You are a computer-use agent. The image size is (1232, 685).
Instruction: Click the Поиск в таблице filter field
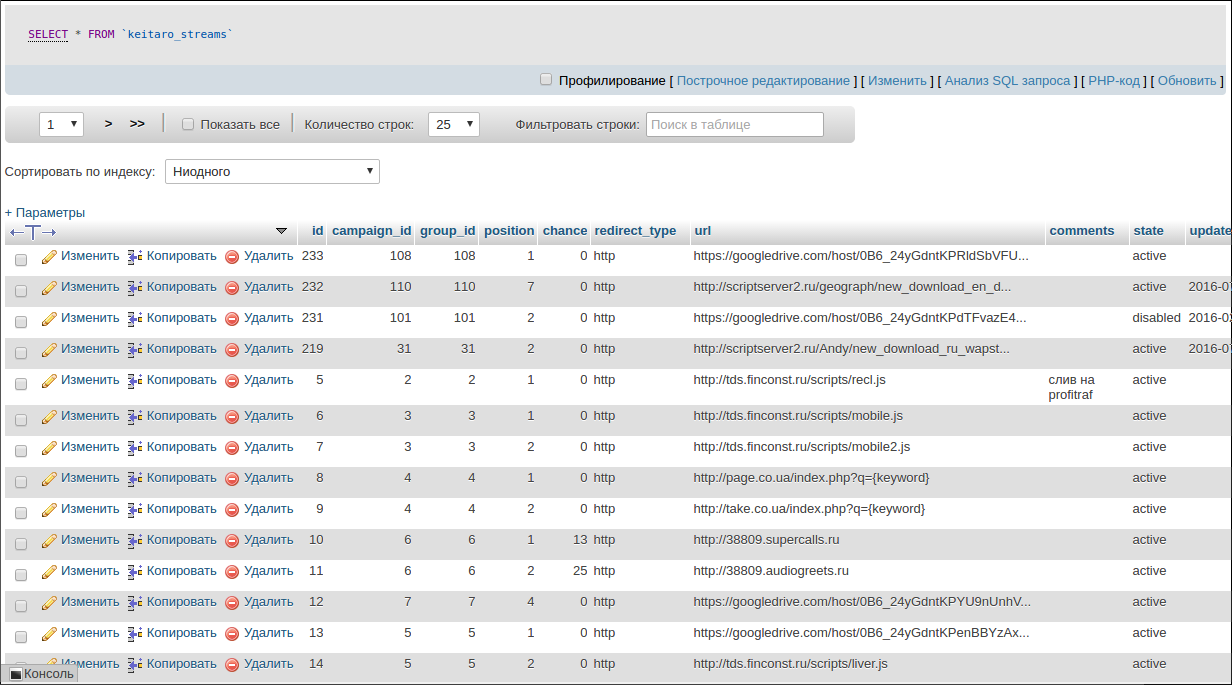tap(735, 125)
